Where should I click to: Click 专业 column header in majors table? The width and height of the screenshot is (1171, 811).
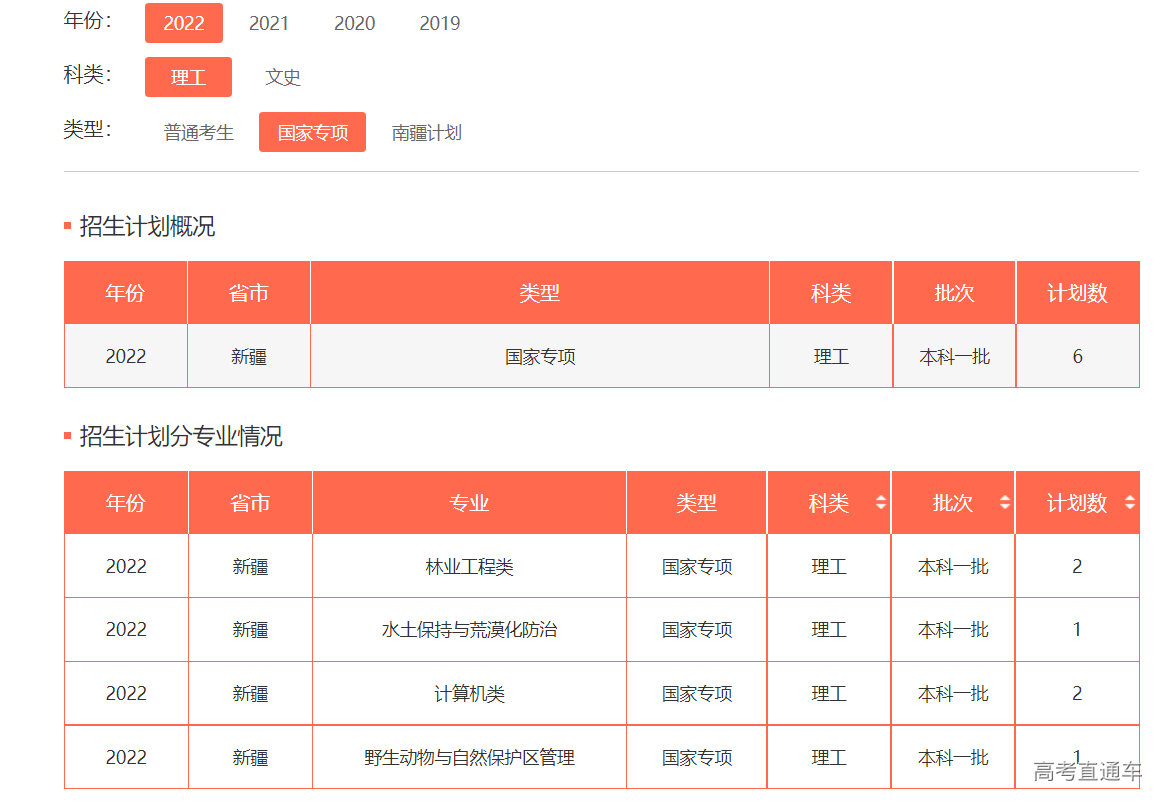tap(469, 503)
